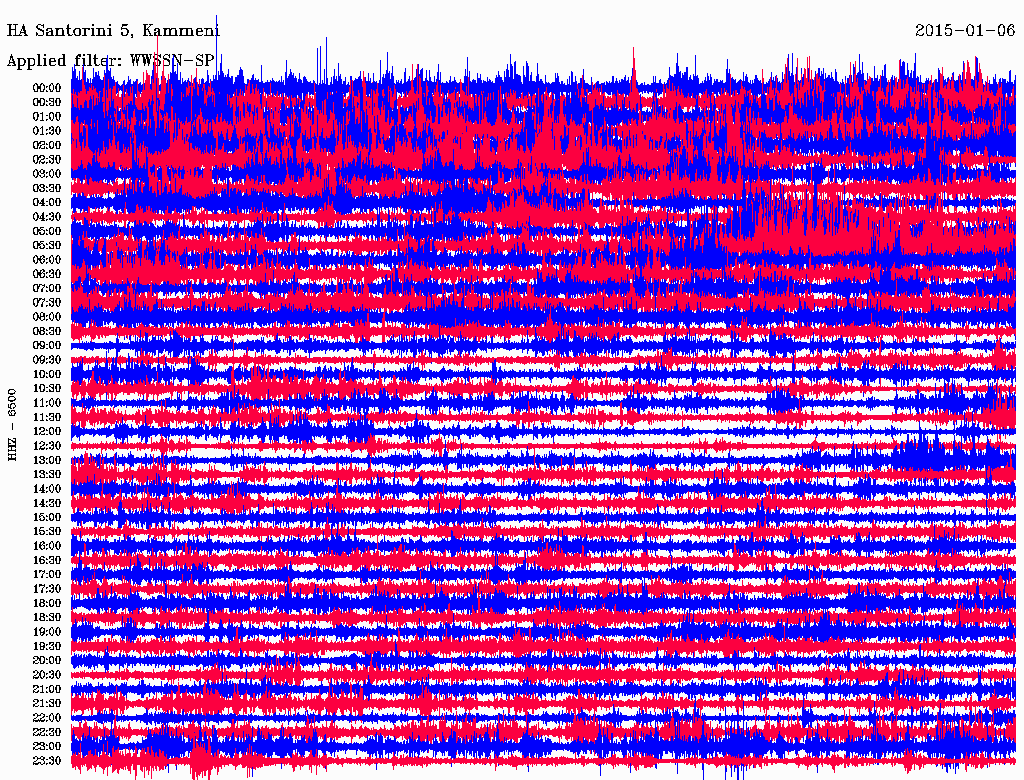Screen dimensions: 1024x780
Task: Select the 16:00 time label
Action: [47, 546]
